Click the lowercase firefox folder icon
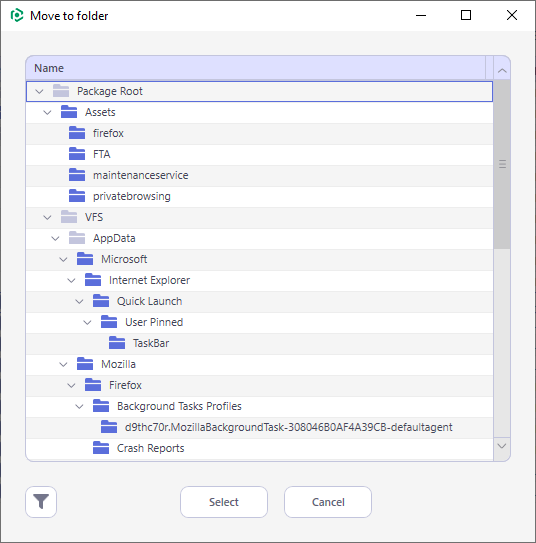Viewport: 536px width, 543px height. [77, 133]
